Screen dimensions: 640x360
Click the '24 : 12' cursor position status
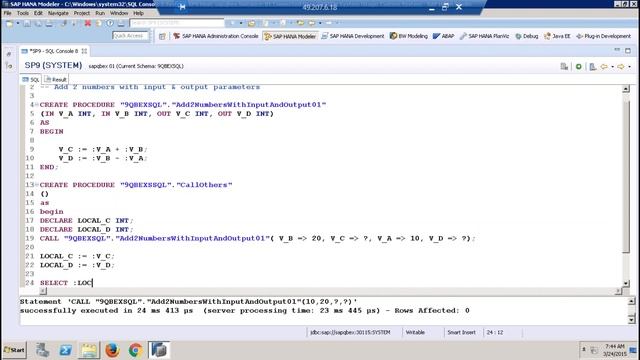coord(494,332)
